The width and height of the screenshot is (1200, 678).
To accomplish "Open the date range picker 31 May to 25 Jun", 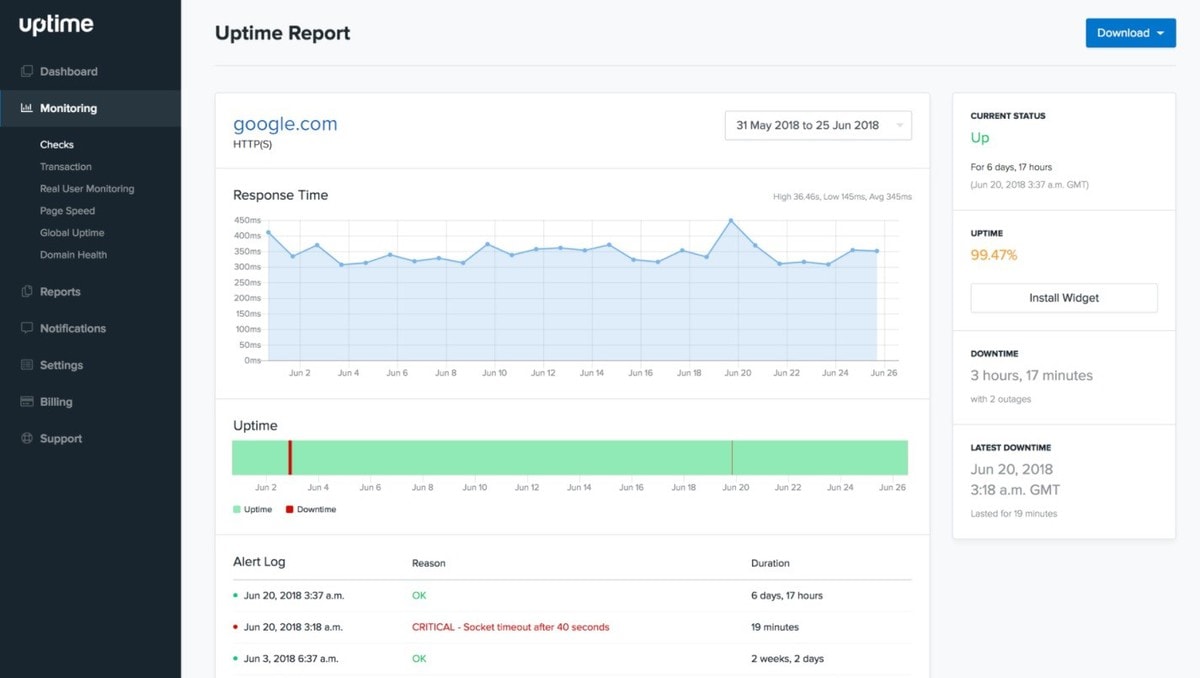I will [x=818, y=126].
